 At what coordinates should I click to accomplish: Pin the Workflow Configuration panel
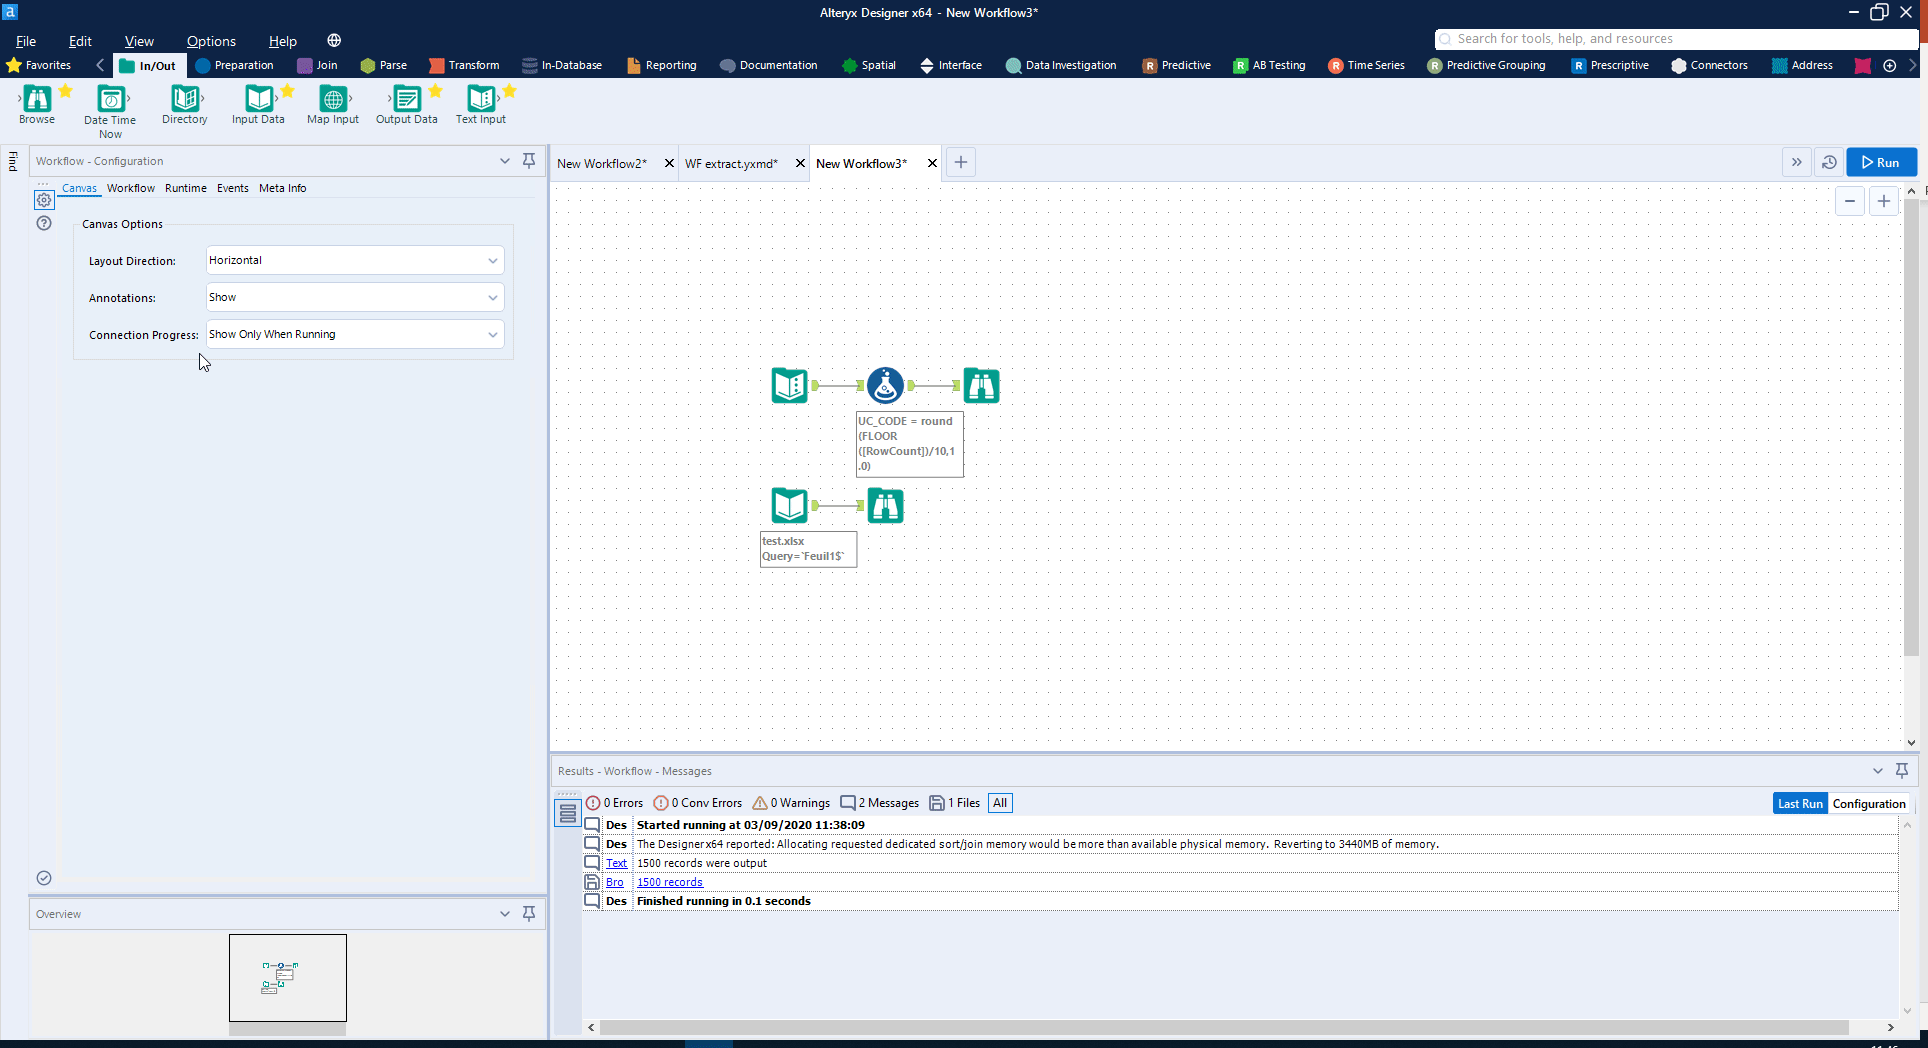529,160
